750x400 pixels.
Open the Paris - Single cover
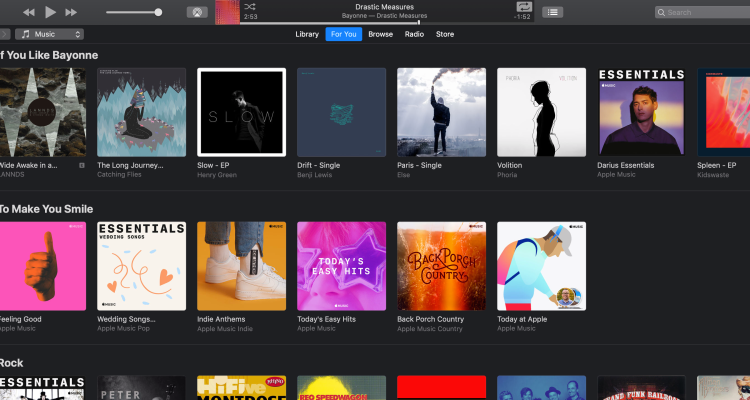(441, 112)
